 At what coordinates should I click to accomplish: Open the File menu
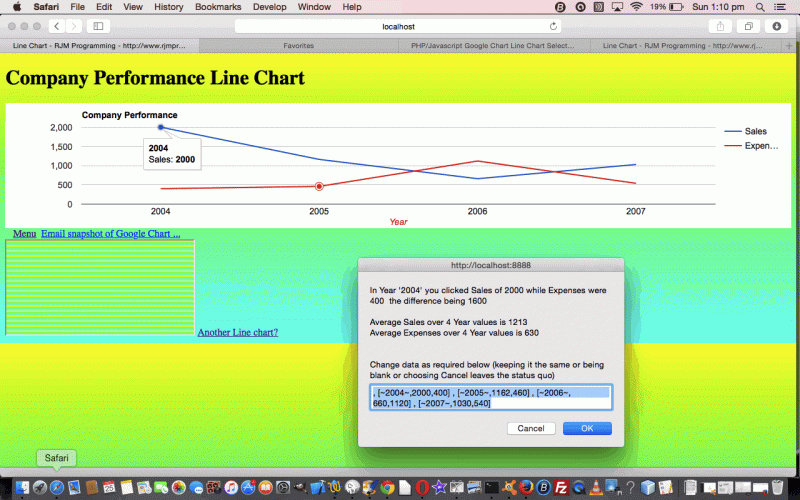[x=78, y=7]
